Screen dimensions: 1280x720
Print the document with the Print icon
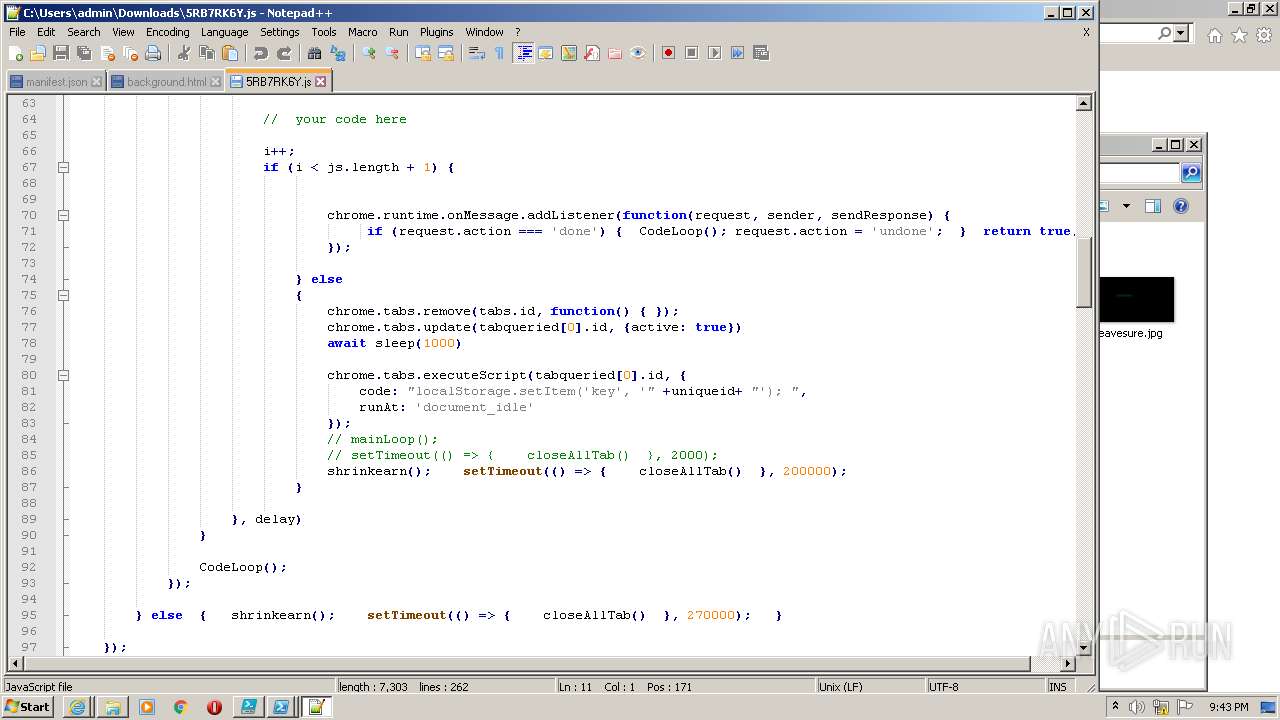point(153,53)
